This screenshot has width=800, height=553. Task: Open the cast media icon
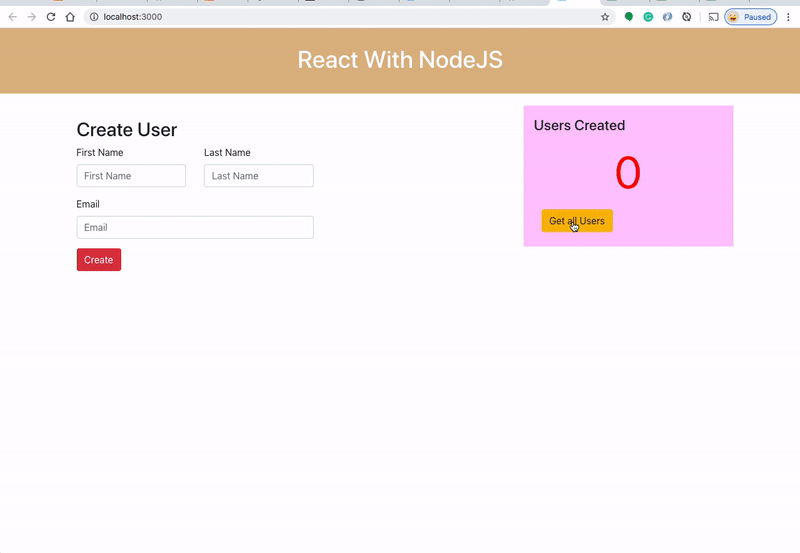[x=713, y=17]
